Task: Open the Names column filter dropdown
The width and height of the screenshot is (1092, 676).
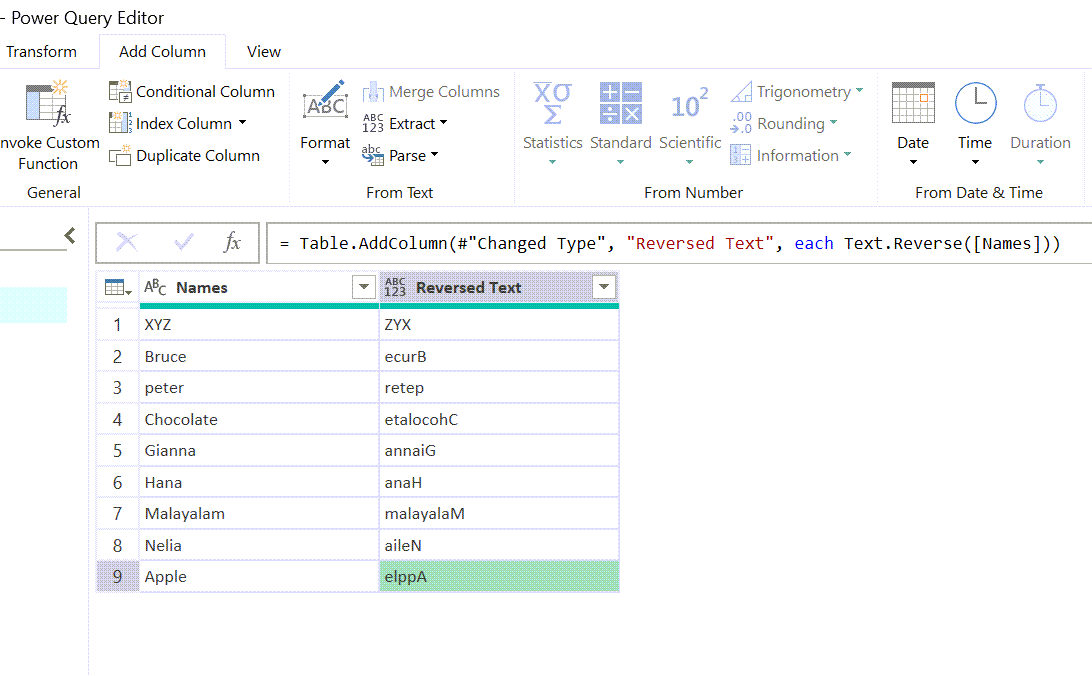Action: (363, 287)
